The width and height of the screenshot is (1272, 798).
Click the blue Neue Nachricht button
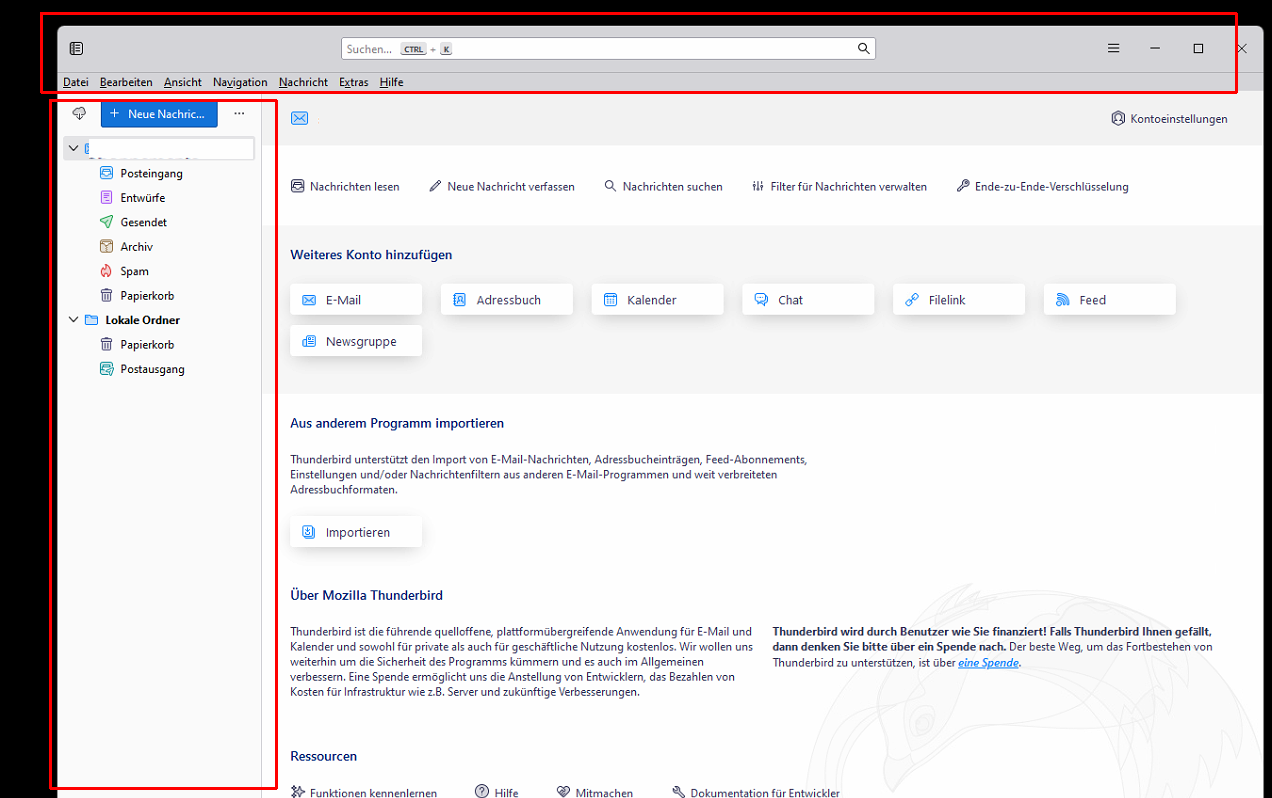(x=159, y=114)
